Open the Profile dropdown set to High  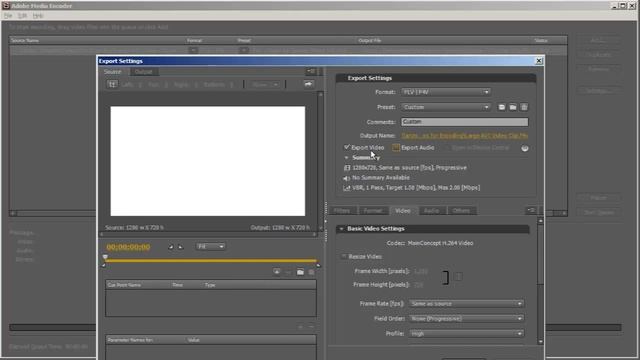pyautogui.click(x=466, y=333)
